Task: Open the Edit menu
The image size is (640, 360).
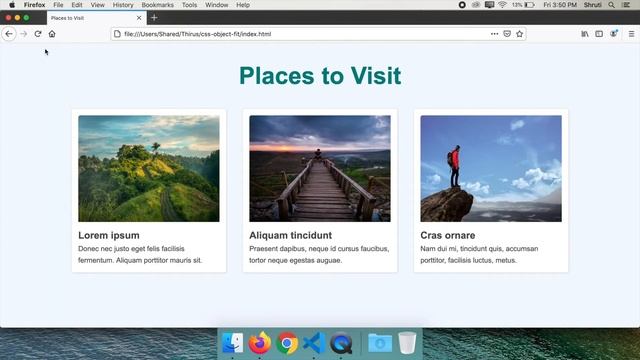Action: point(77,5)
